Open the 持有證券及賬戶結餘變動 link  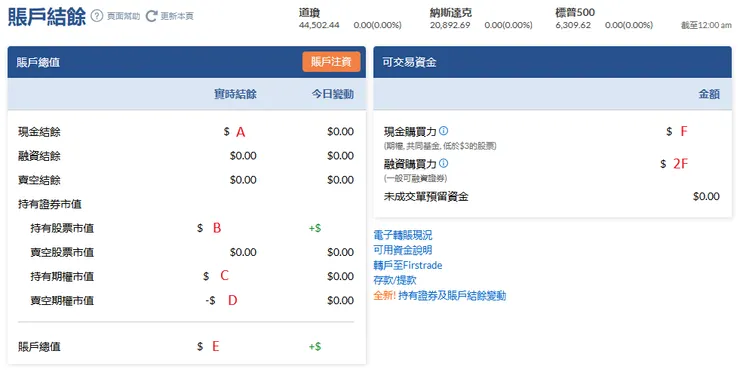(x=452, y=296)
